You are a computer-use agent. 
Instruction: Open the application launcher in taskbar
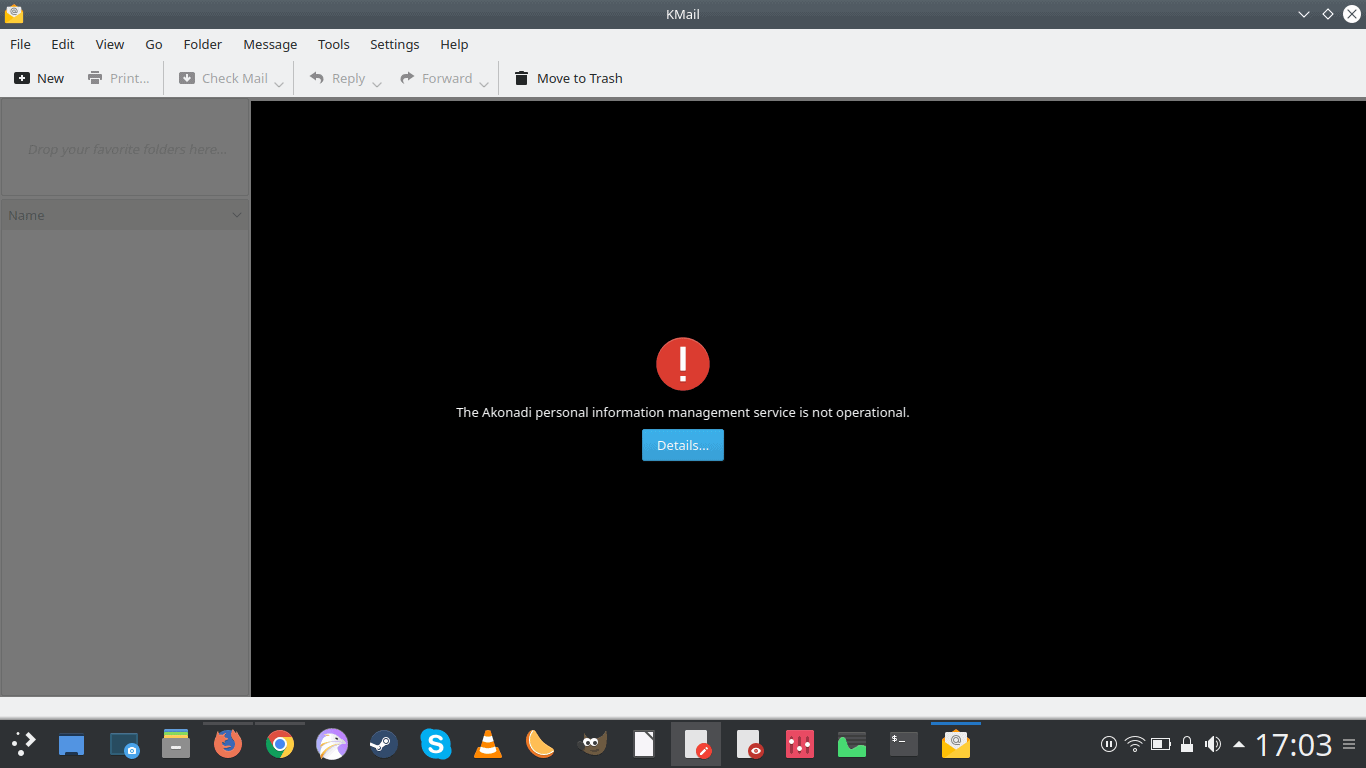[23, 744]
